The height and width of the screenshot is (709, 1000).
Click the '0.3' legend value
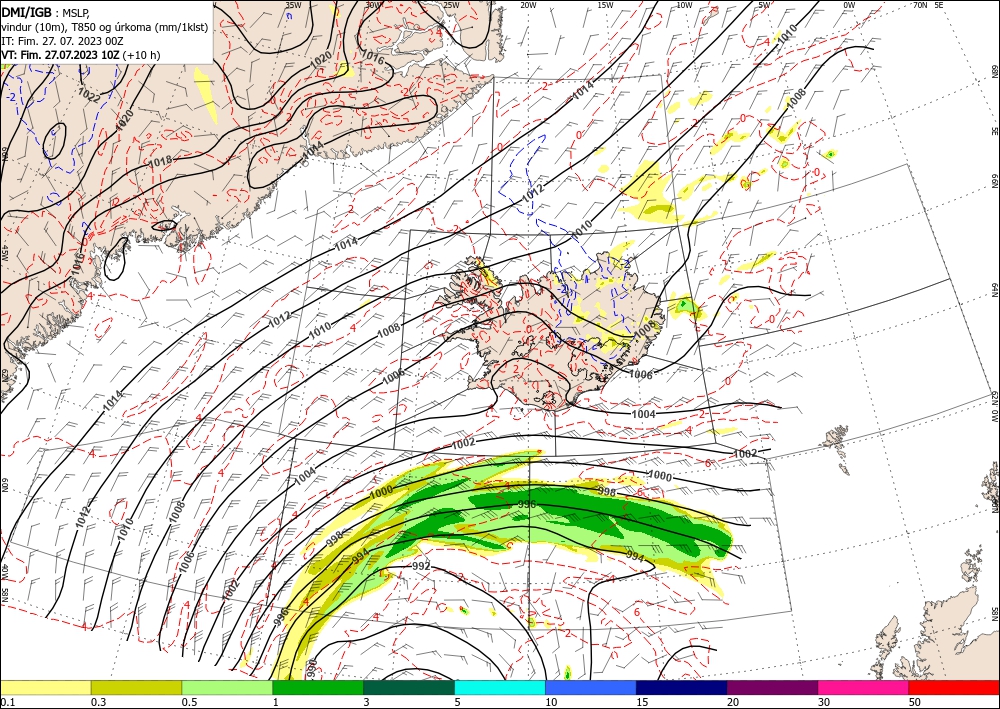[x=98, y=703]
